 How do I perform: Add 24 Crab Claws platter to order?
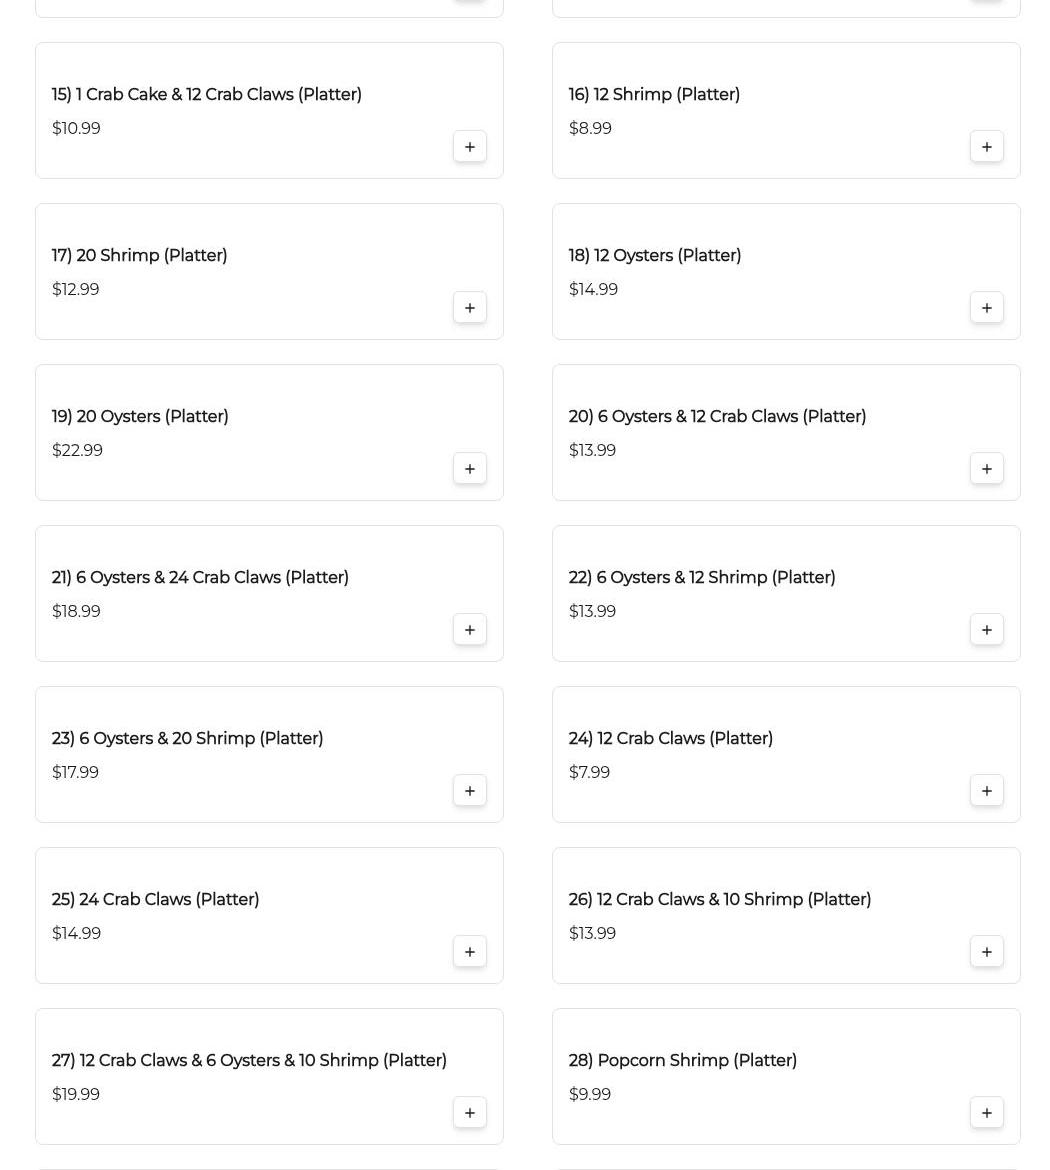[469, 952]
